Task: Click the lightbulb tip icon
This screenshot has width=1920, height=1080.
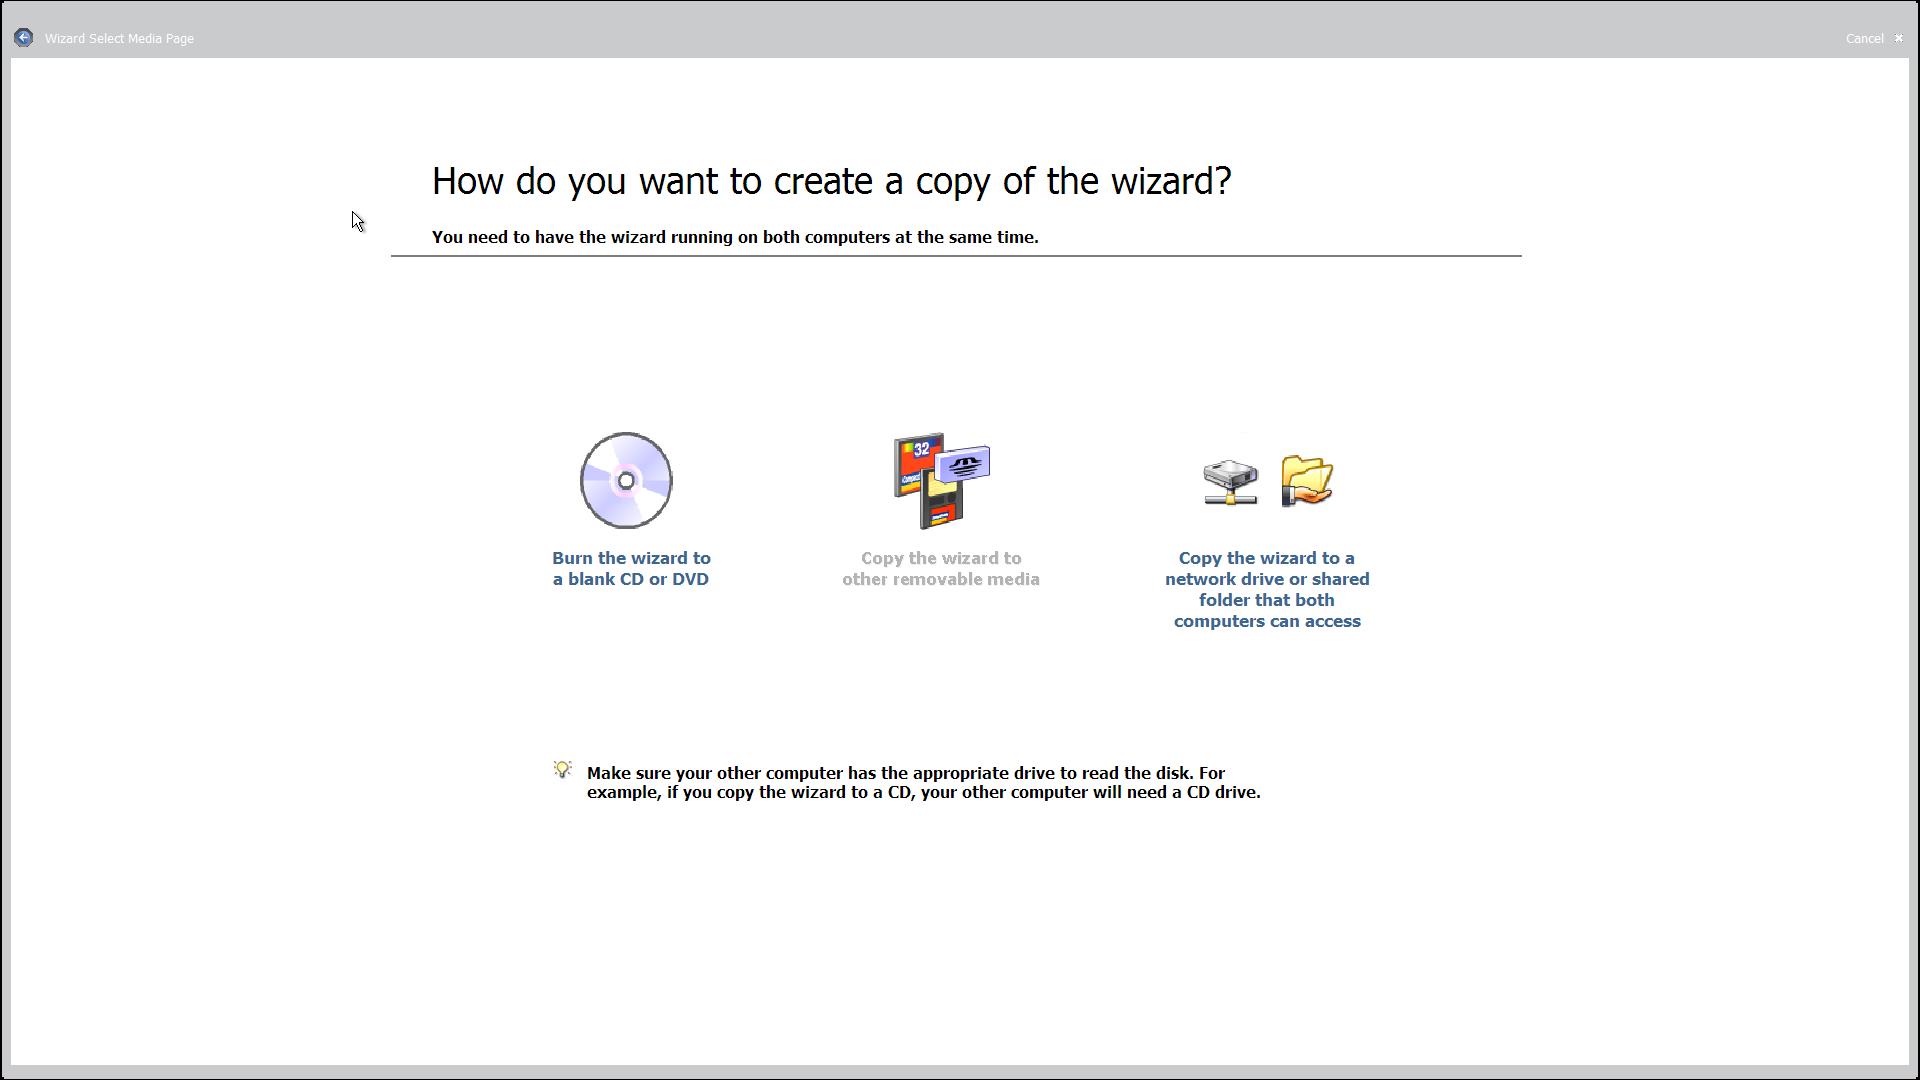Action: (562, 769)
